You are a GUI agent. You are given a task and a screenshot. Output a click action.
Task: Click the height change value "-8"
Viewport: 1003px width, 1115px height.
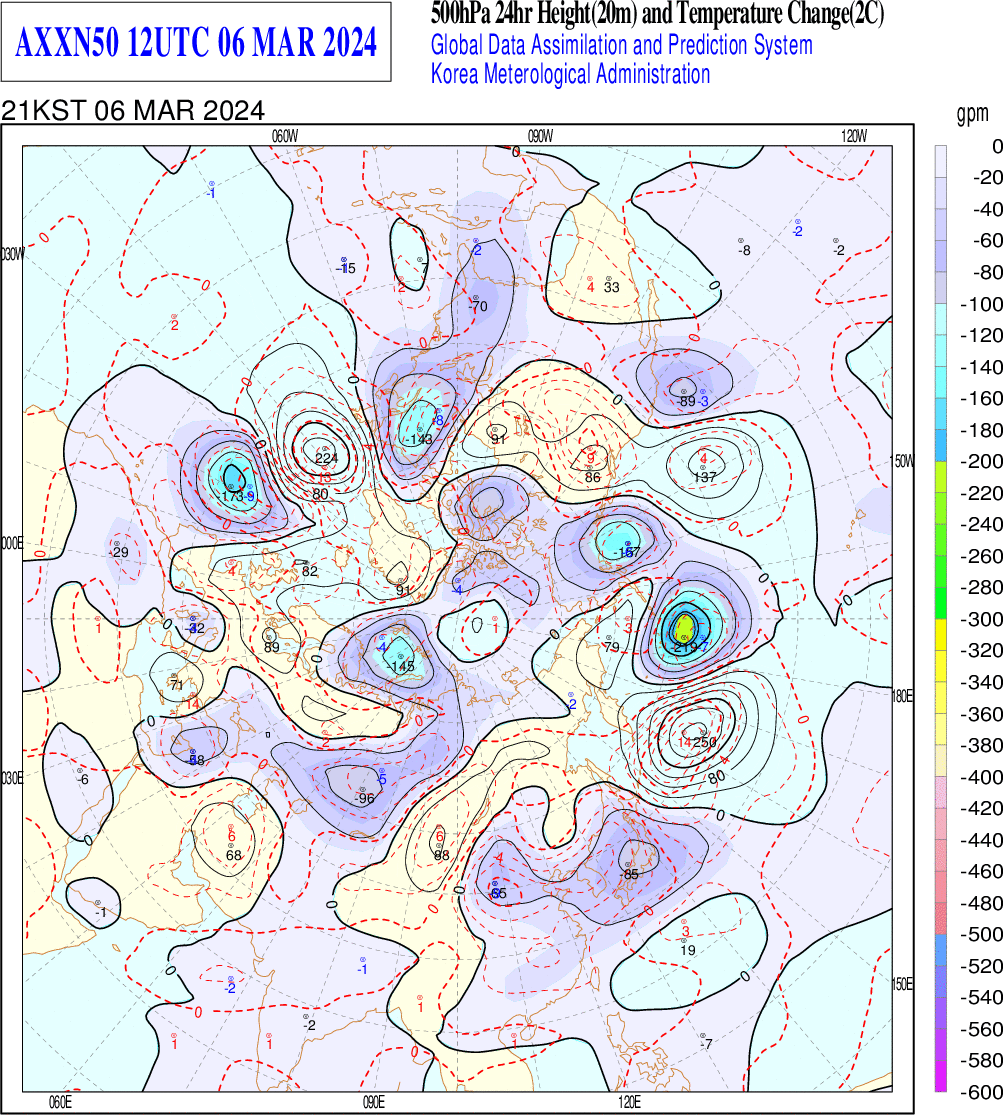pos(744,250)
